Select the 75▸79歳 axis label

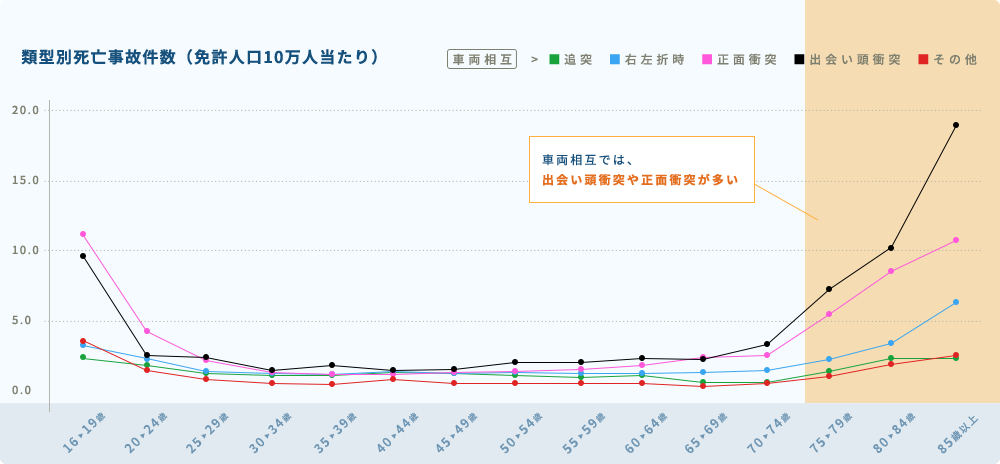pos(830,433)
